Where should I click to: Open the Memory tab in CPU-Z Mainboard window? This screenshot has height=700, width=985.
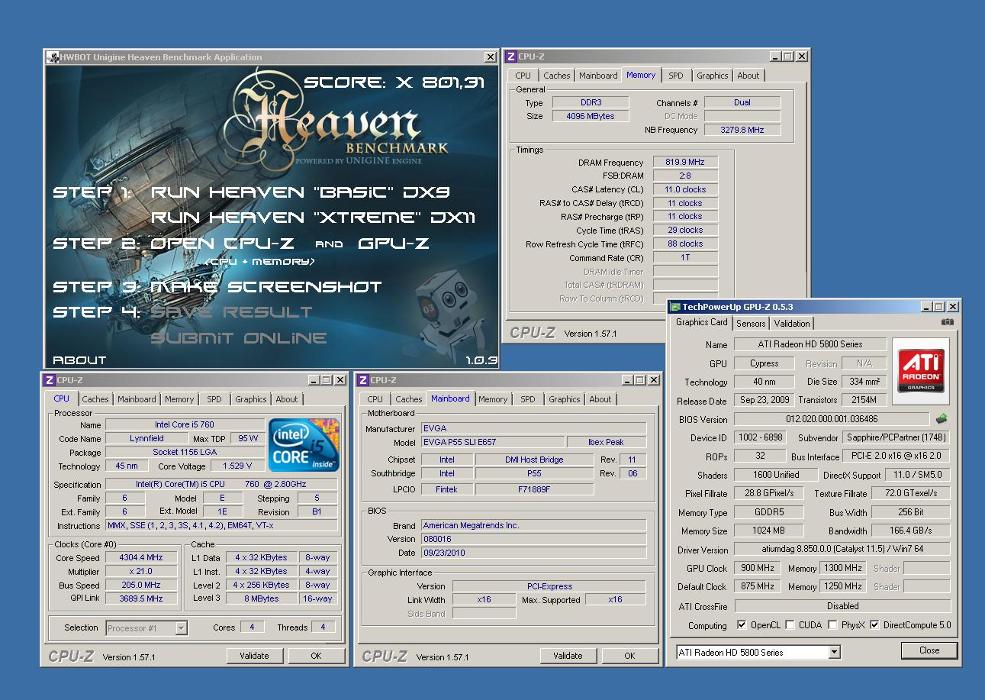[492, 399]
